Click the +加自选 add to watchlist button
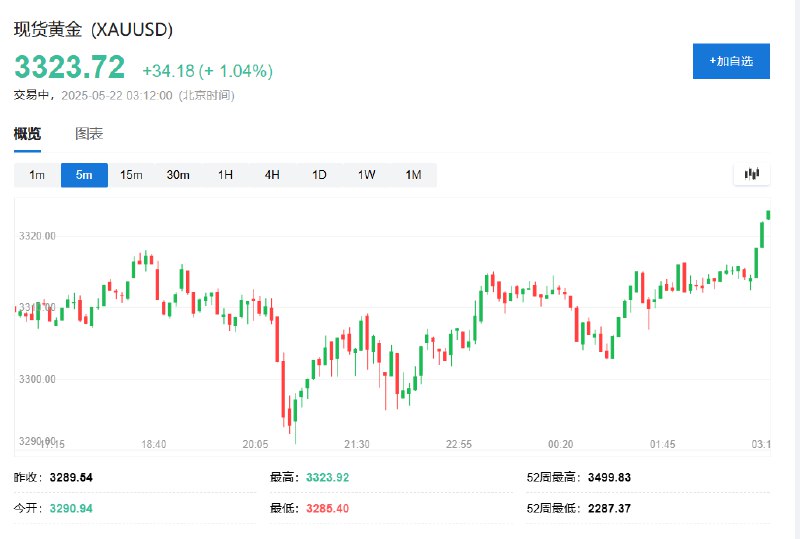This screenshot has width=800, height=539. [731, 61]
